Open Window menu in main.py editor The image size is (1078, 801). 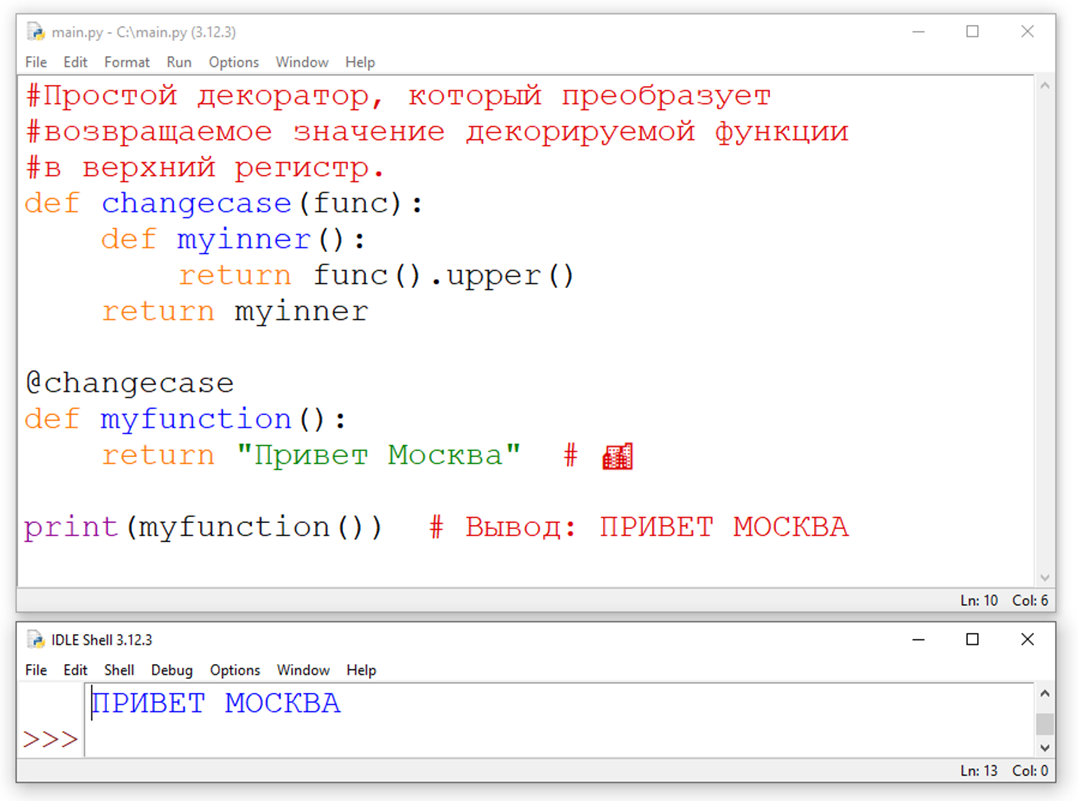(302, 62)
